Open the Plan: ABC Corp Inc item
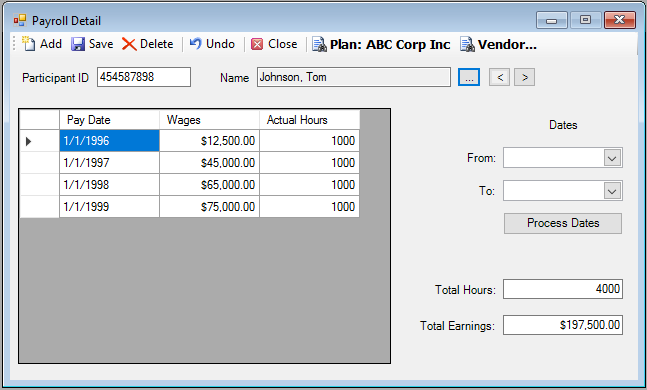647x390 pixels. point(381,44)
